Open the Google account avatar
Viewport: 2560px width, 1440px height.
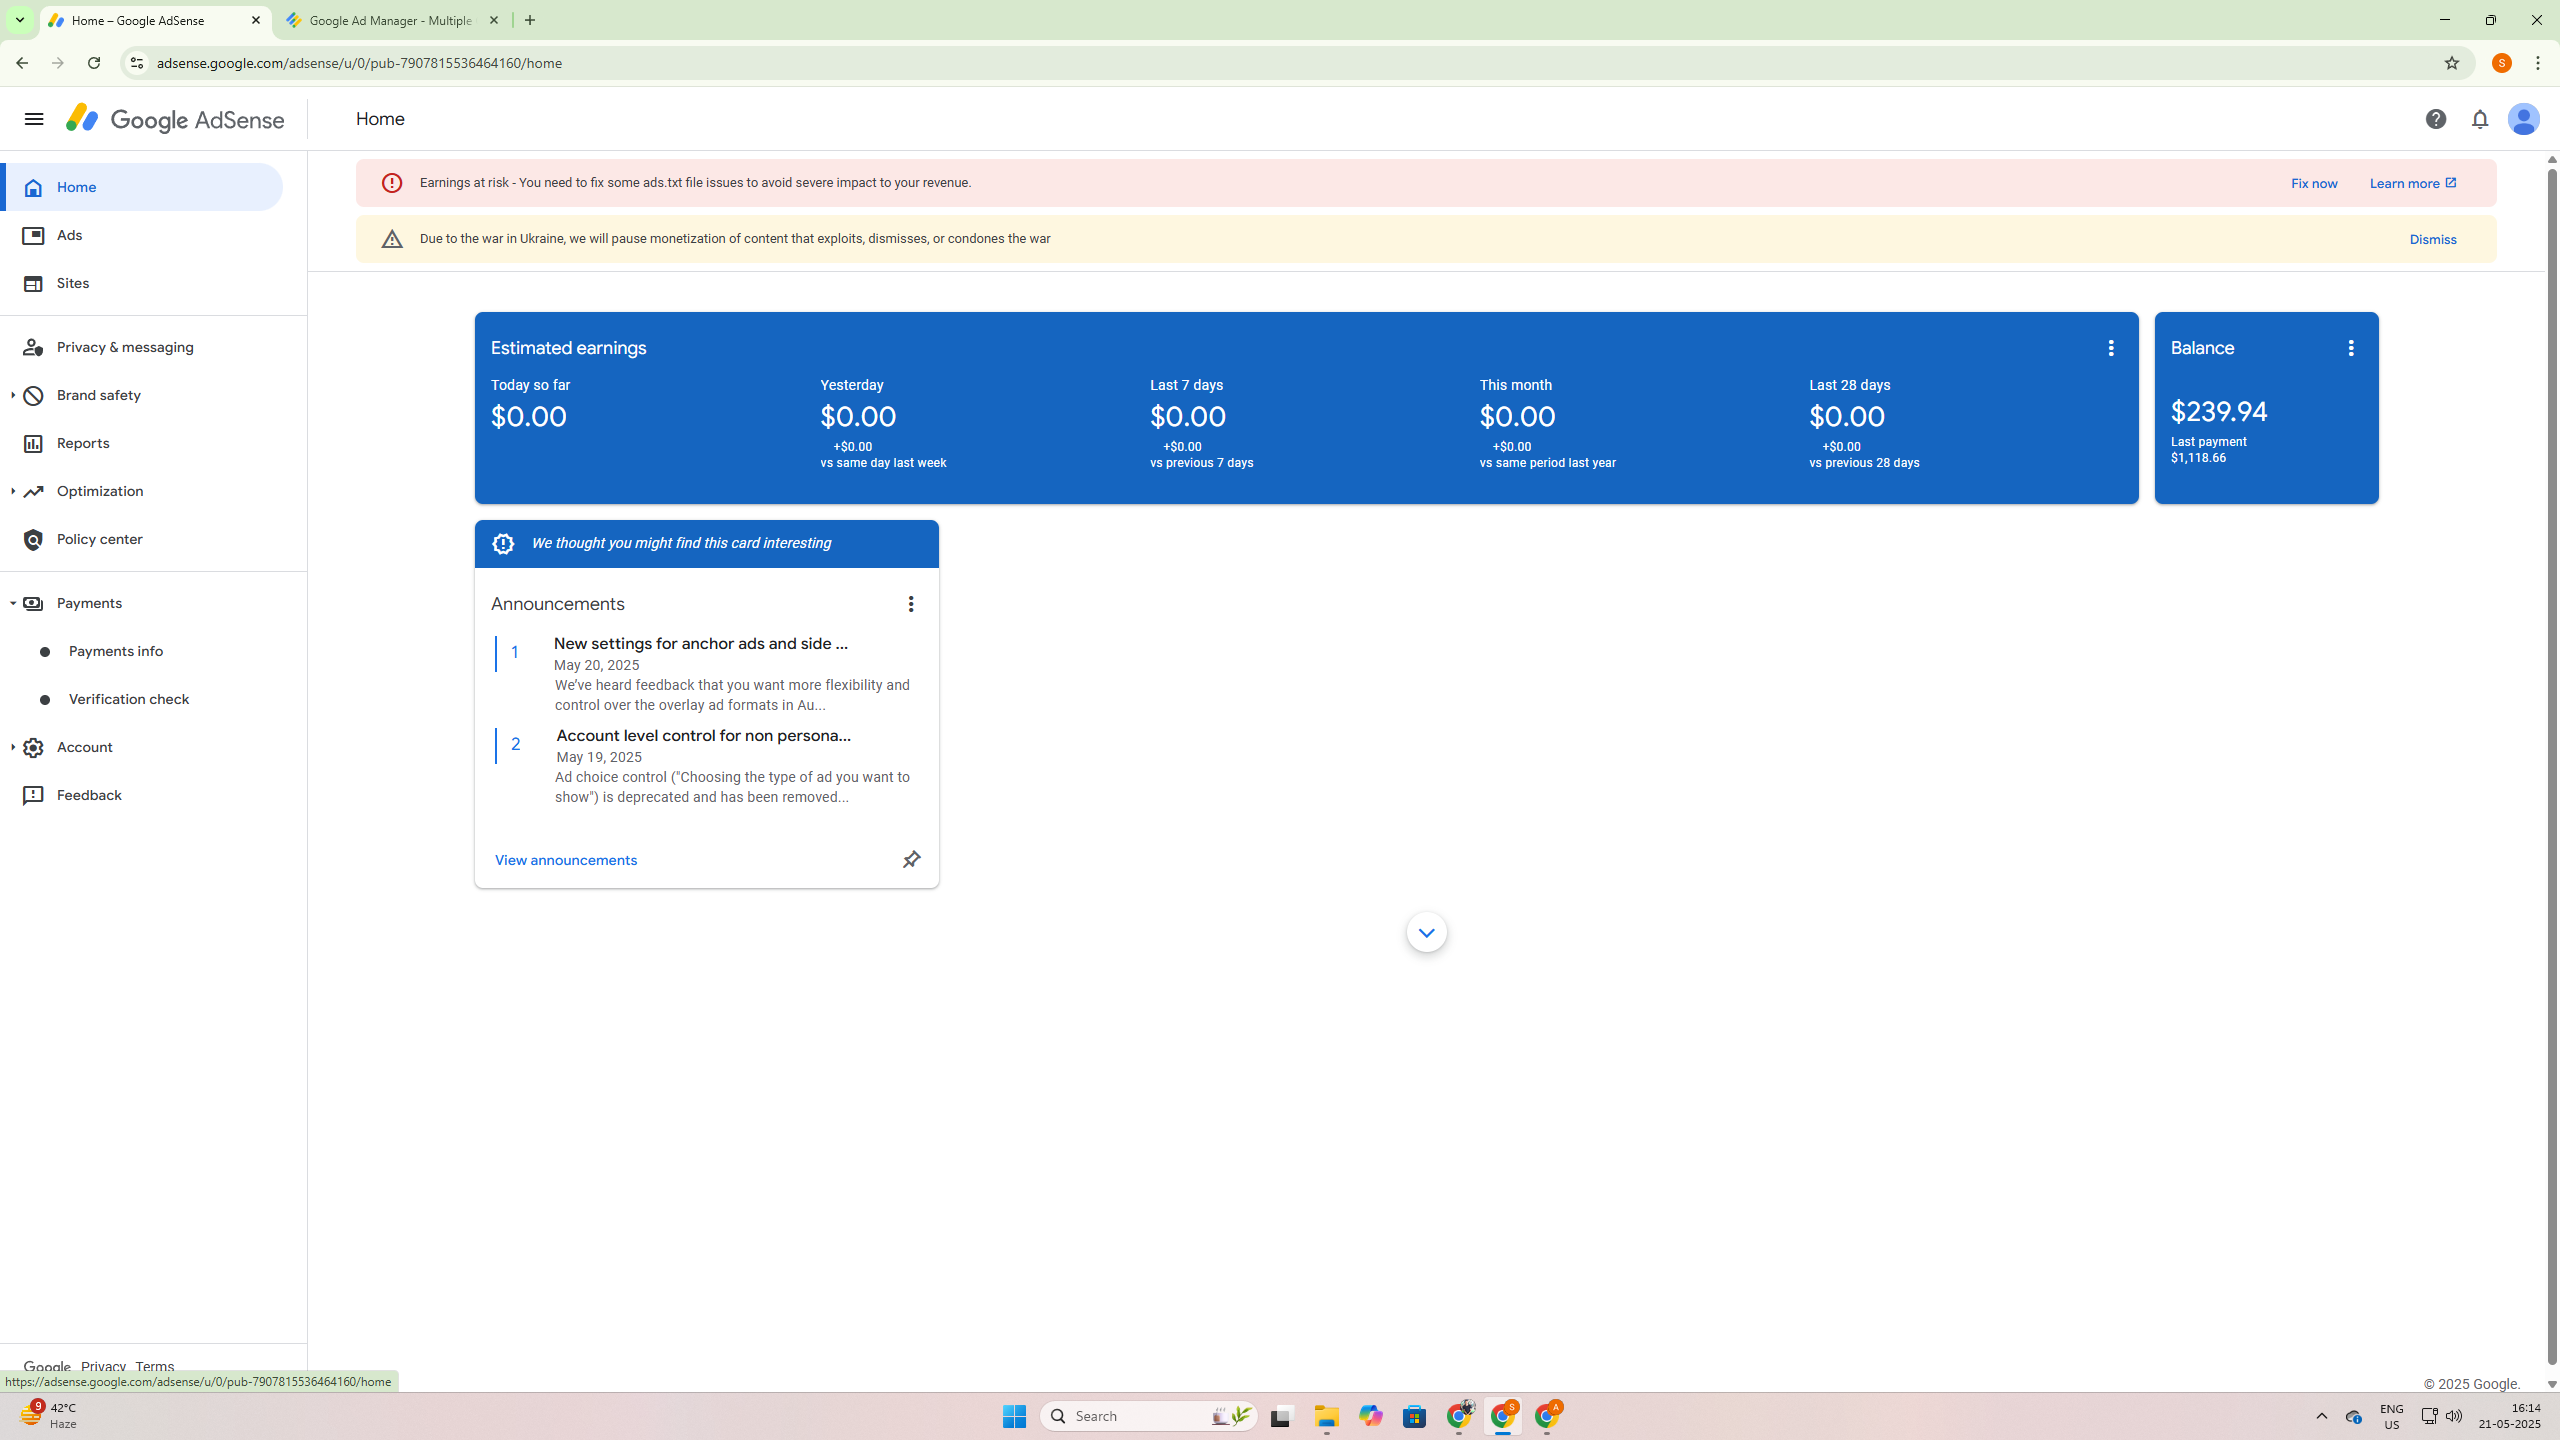2524,119
